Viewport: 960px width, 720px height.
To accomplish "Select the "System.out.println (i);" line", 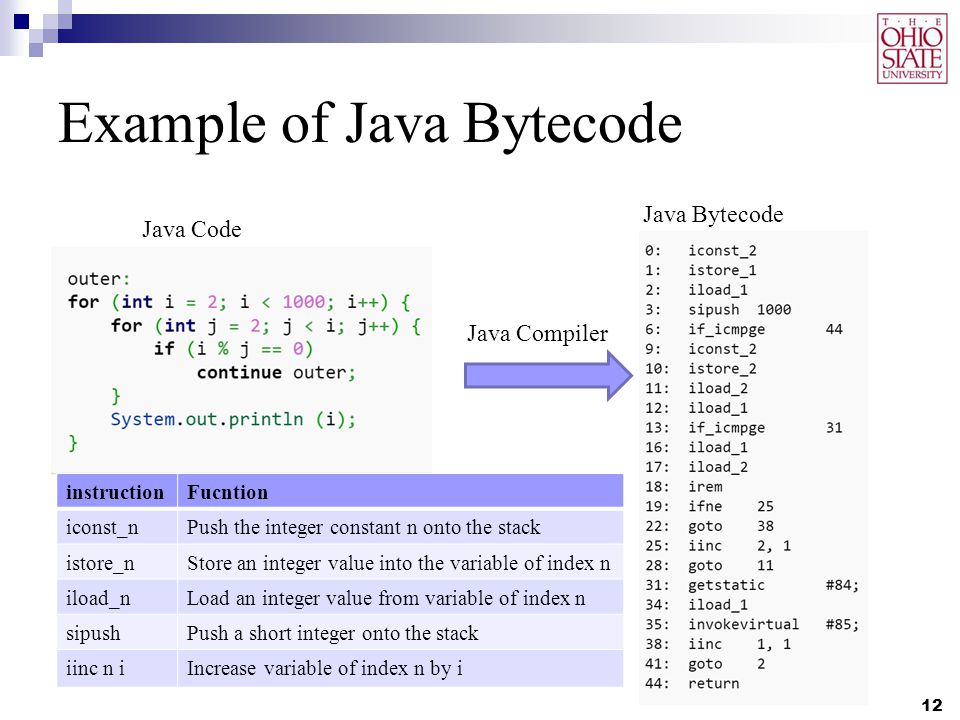I will pos(233,419).
